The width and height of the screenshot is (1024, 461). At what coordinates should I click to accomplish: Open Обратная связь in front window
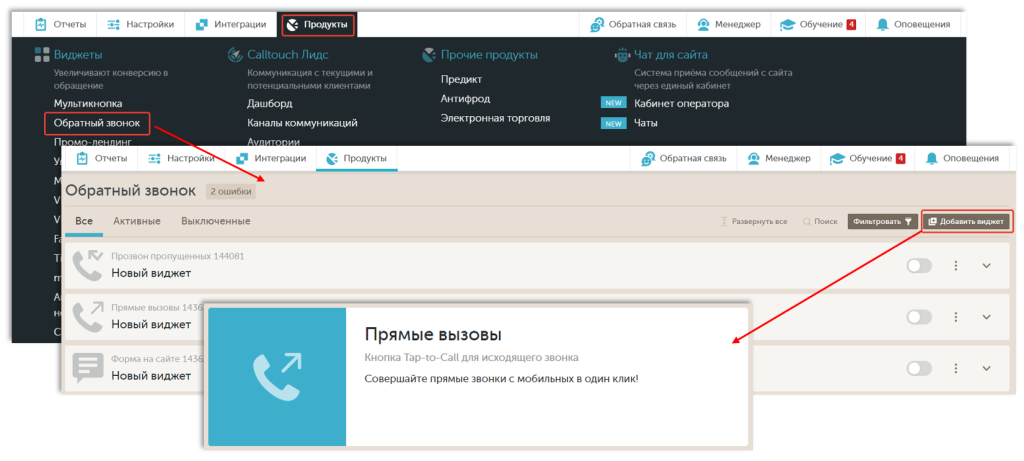(683, 158)
